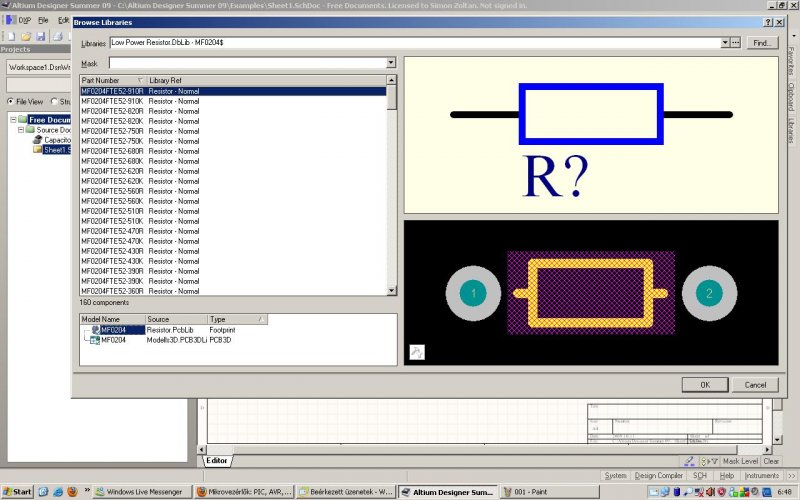Click the component list scroll up arrow
The width and height of the screenshot is (800, 500).
tap(391, 80)
